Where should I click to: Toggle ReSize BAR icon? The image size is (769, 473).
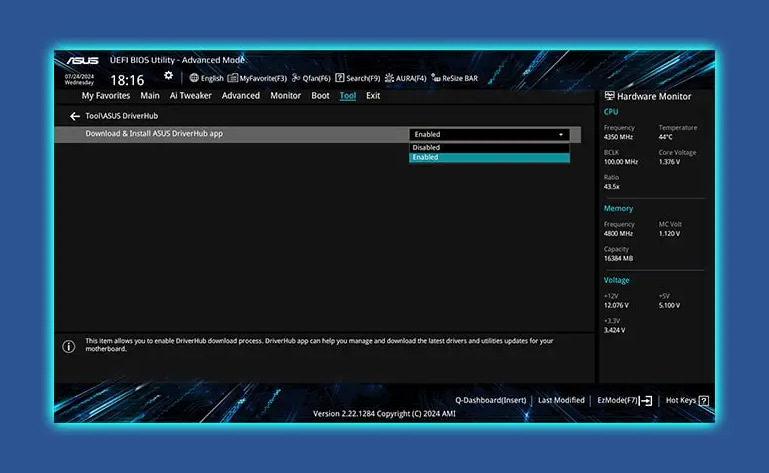[x=436, y=78]
